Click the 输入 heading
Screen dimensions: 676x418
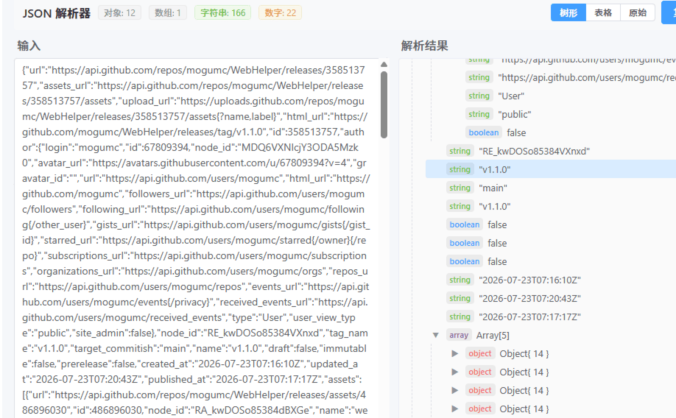click(29, 46)
